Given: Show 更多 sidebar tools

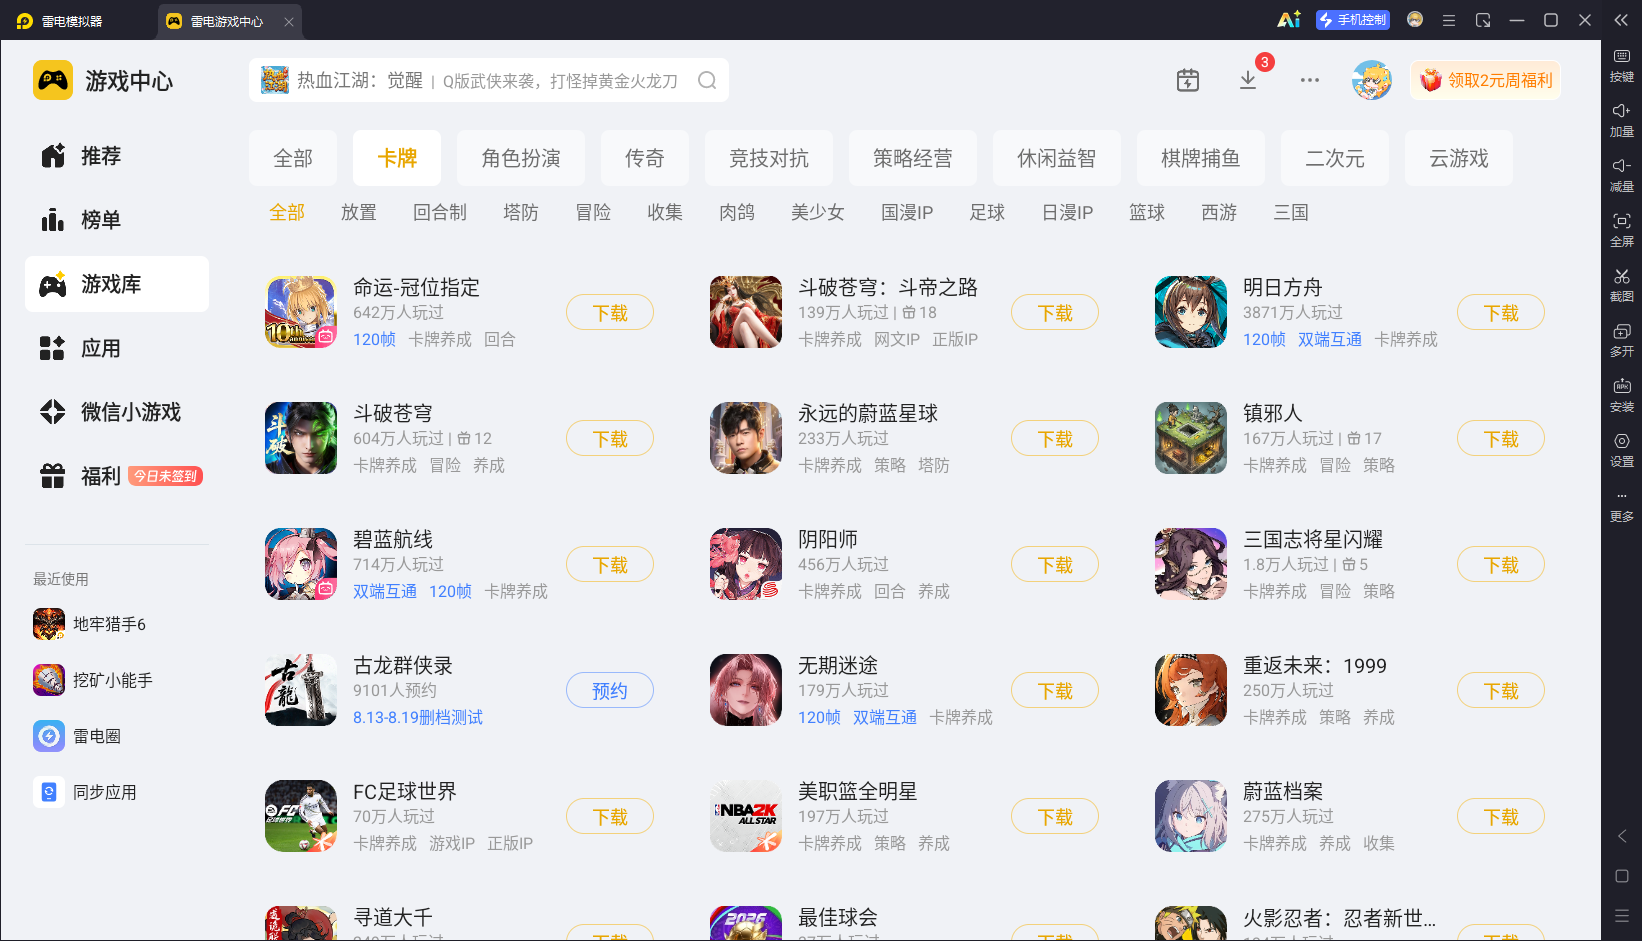Looking at the screenshot, I should pyautogui.click(x=1621, y=505).
